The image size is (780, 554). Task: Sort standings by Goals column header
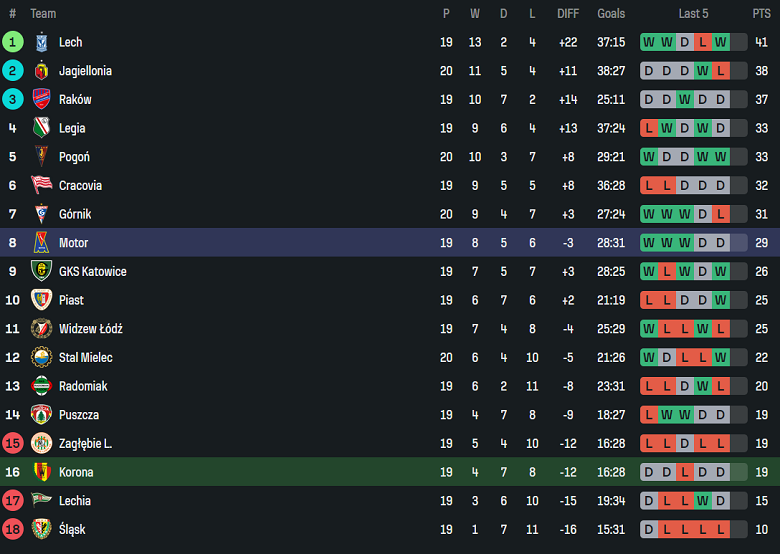(x=611, y=14)
